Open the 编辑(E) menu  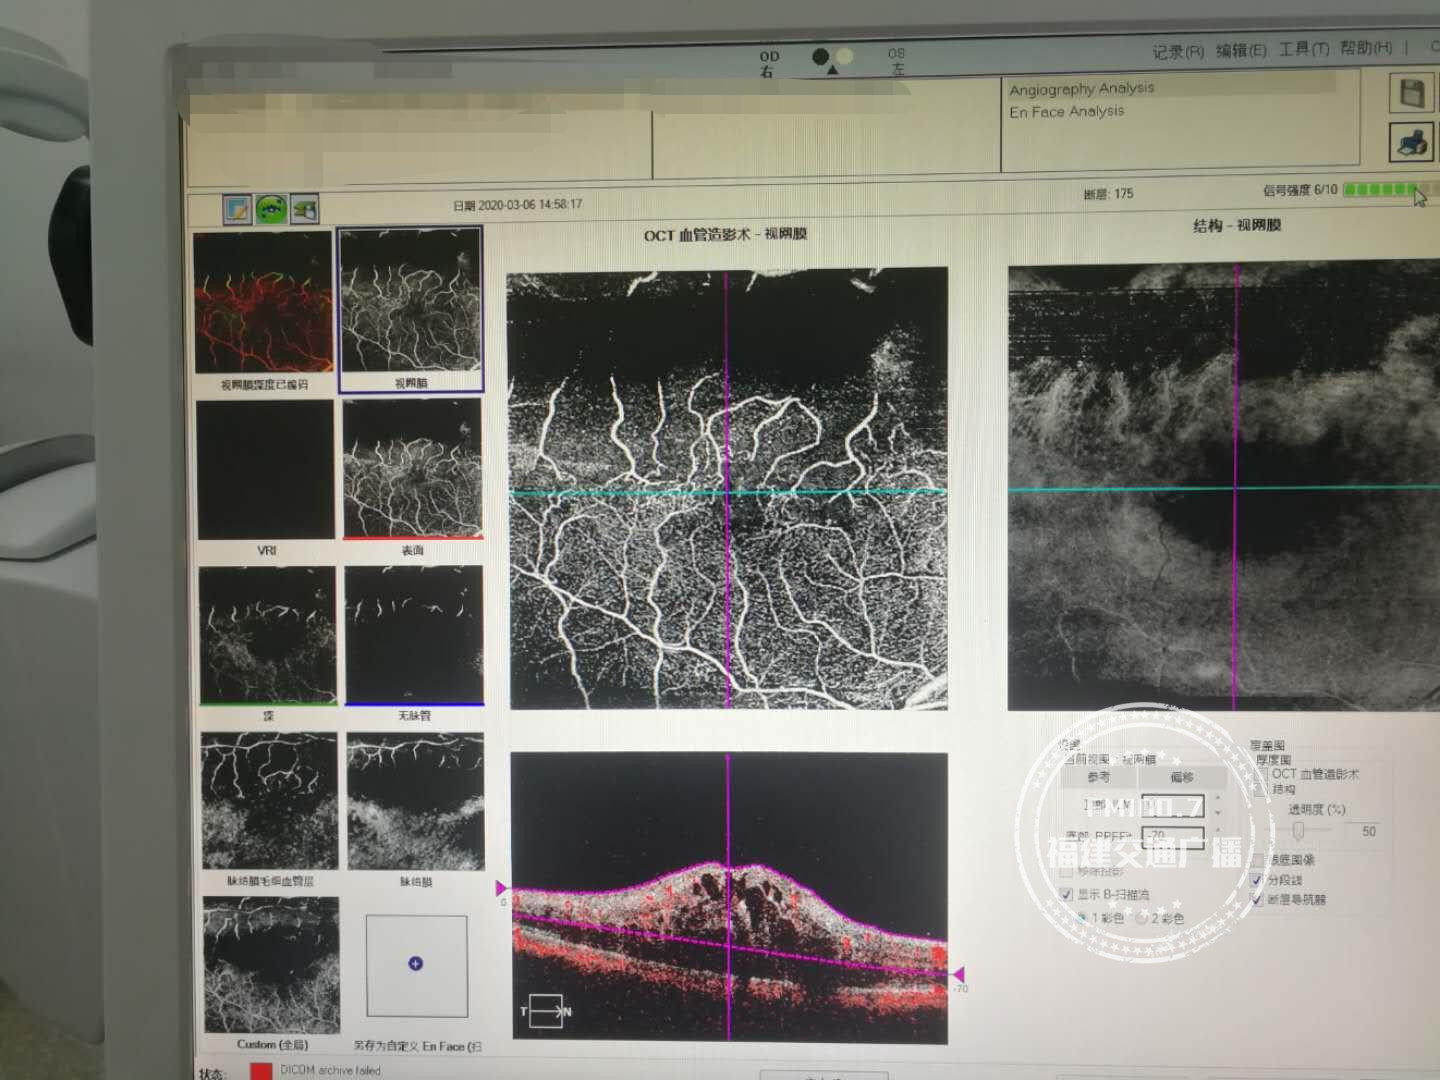pyautogui.click(x=1241, y=50)
